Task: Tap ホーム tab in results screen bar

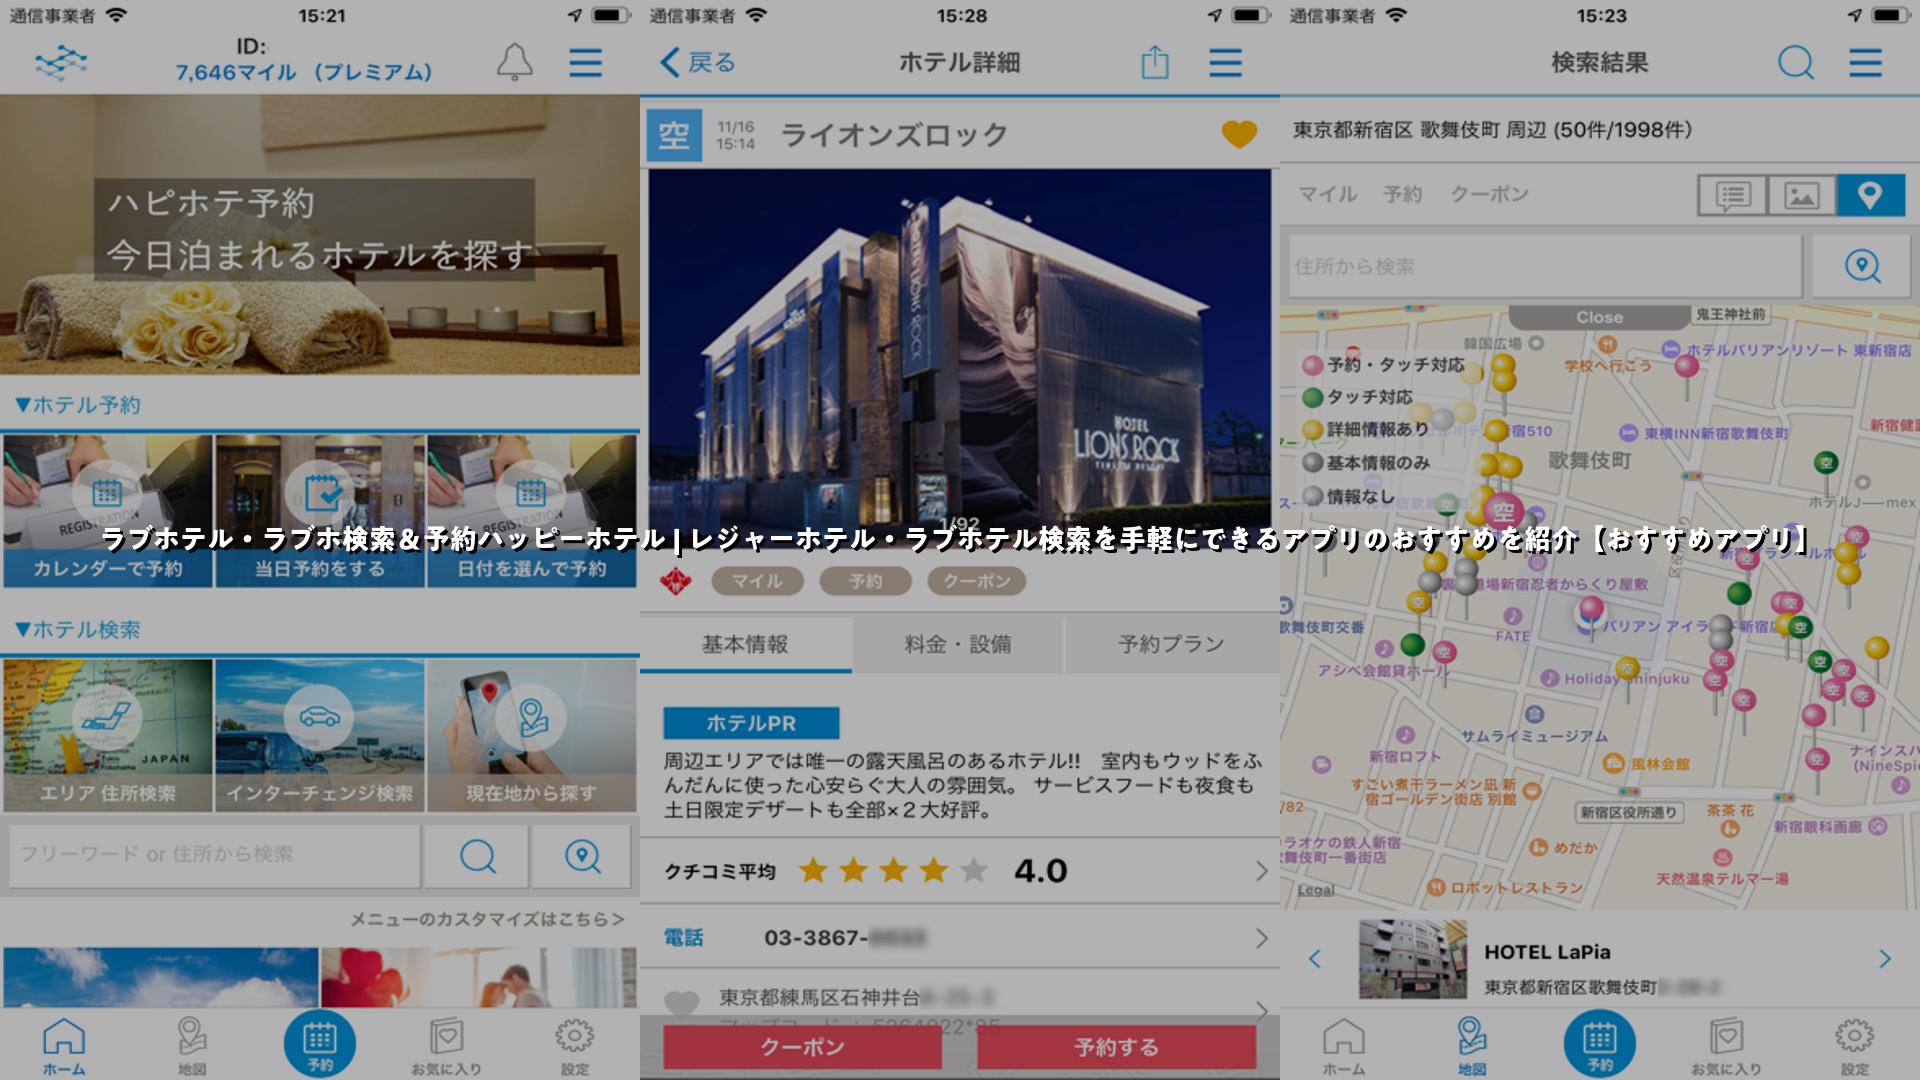Action: 1344,1047
